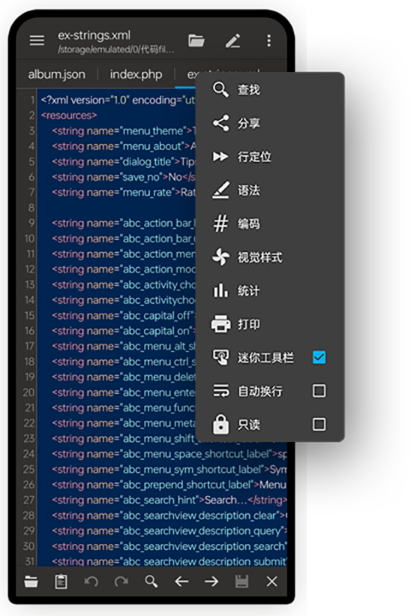The width and height of the screenshot is (411, 616).
Task: Select 查找 (Find) from the menu
Action: coord(270,90)
